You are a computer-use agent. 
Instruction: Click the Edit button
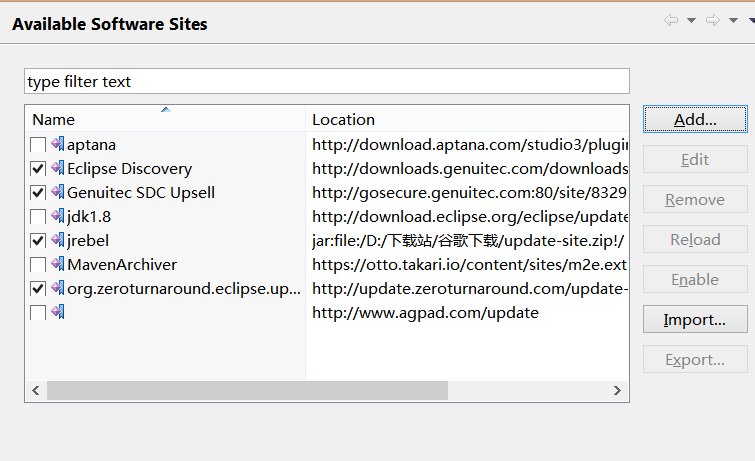tap(695, 159)
